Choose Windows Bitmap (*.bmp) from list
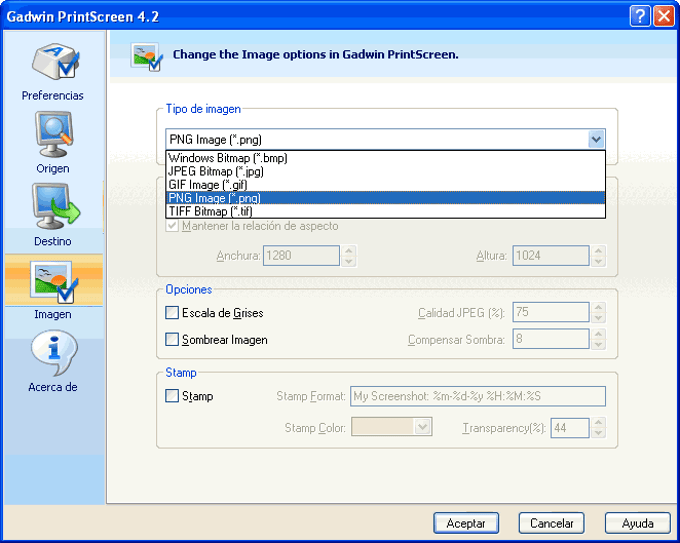 pos(386,158)
